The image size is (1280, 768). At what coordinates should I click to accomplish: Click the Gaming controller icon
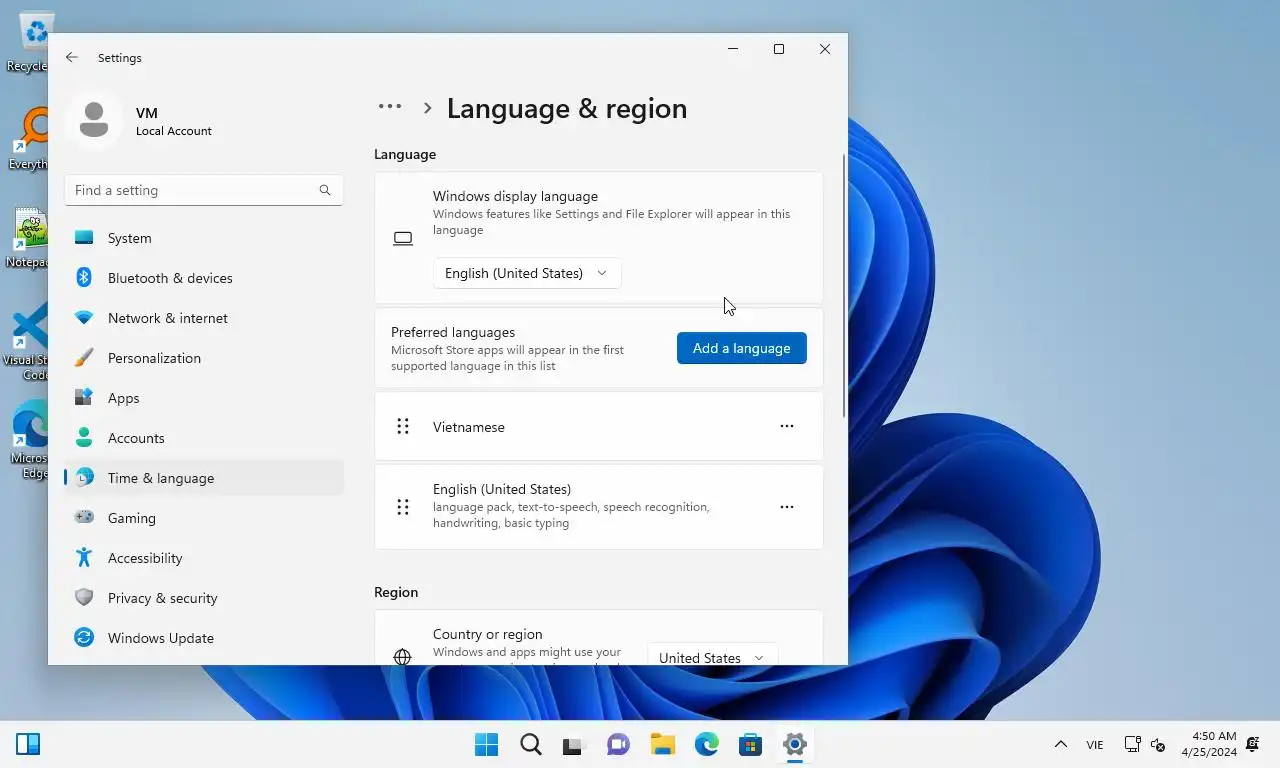[84, 518]
